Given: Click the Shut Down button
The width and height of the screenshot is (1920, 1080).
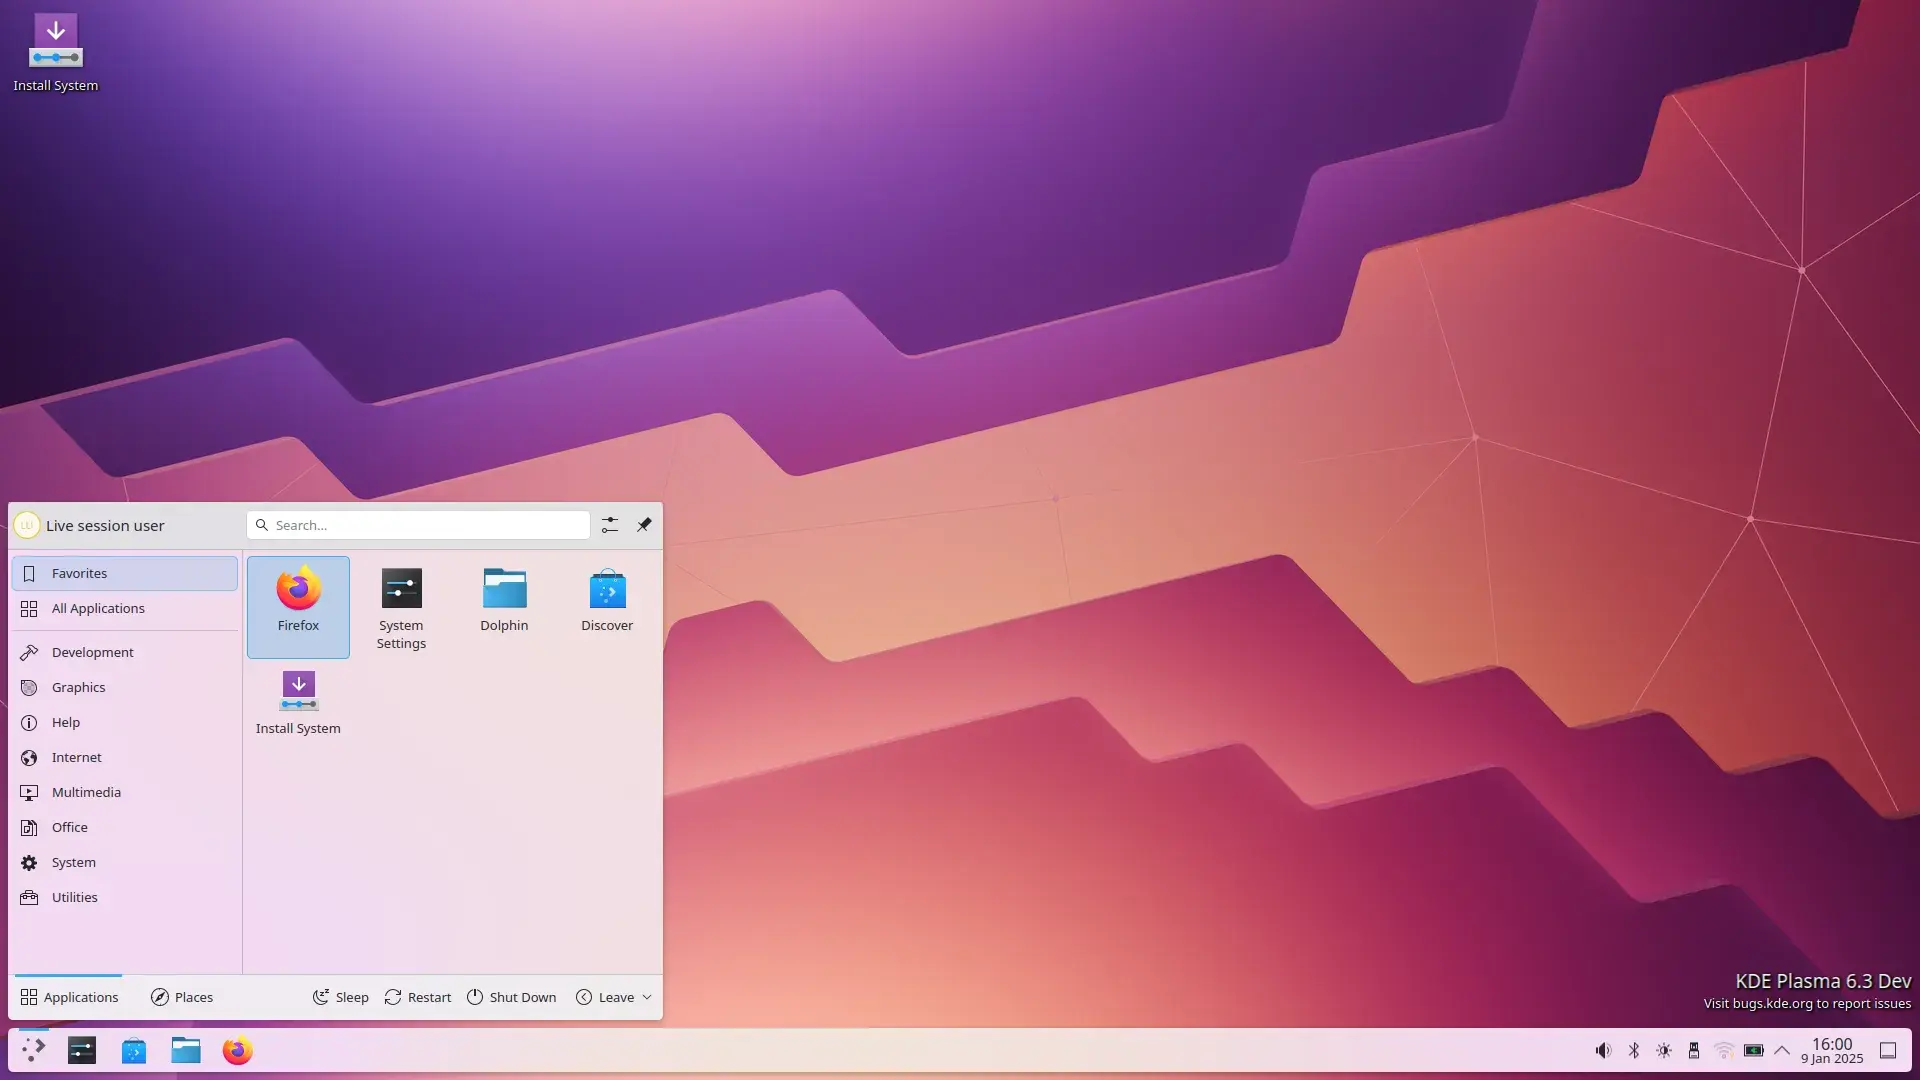Looking at the screenshot, I should tap(512, 996).
